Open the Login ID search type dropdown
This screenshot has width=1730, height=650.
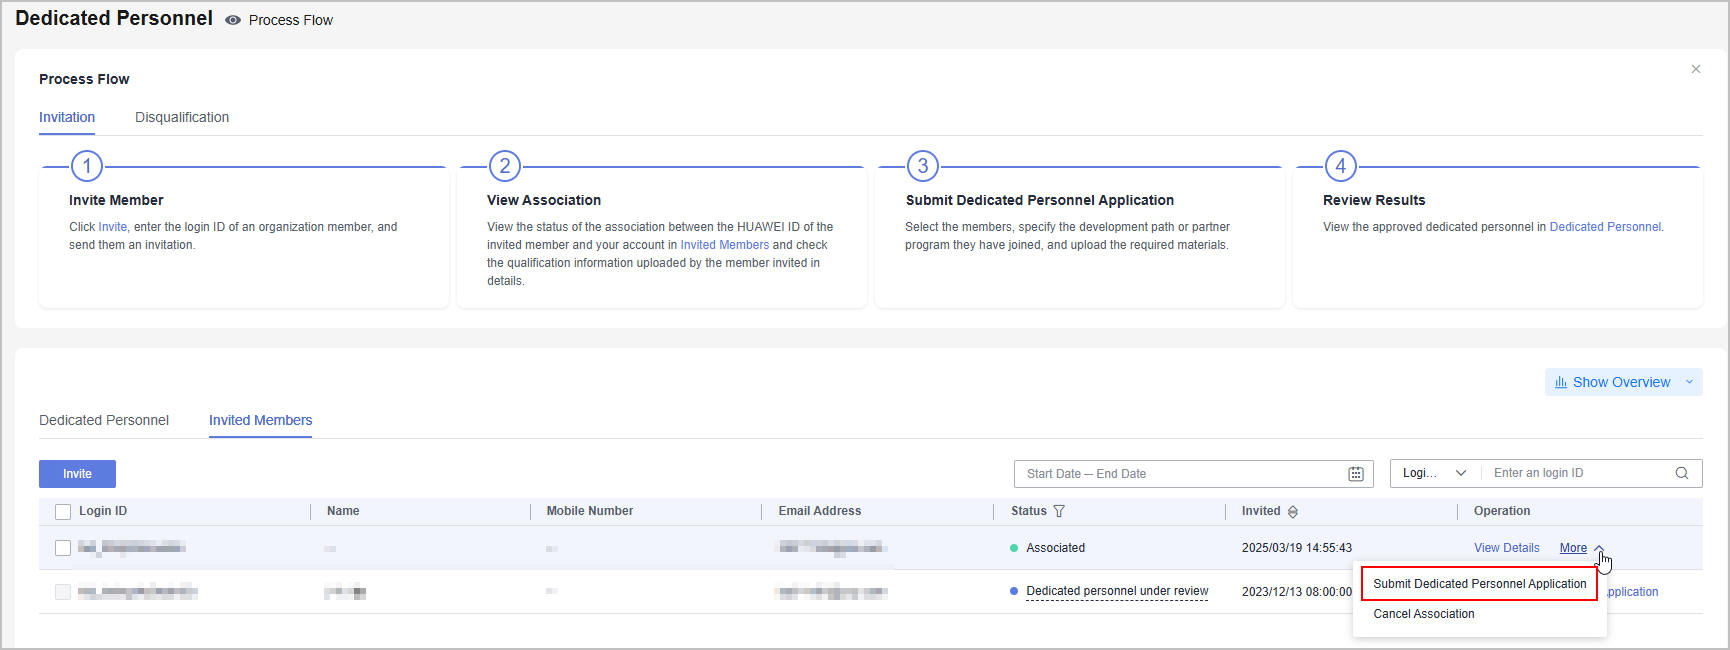[1434, 473]
